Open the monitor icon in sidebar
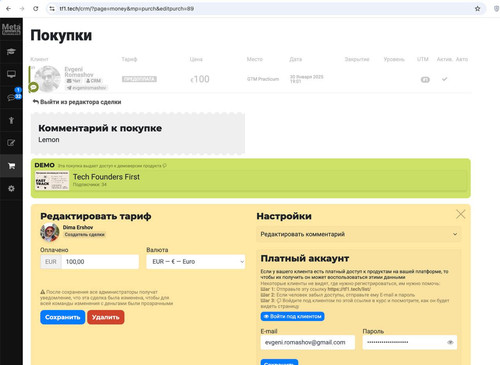The image size is (500, 365). coord(11,74)
